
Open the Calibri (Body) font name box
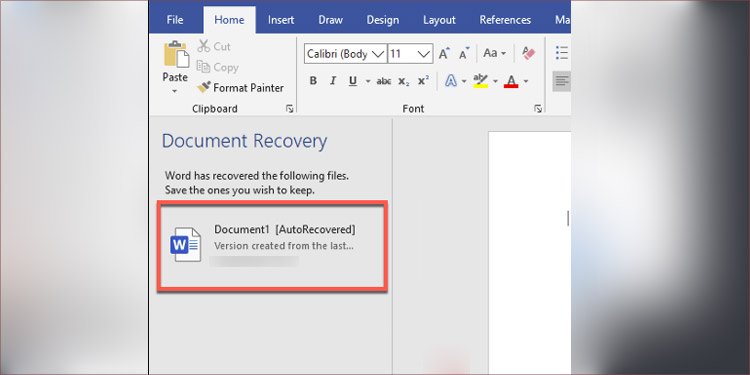coord(345,54)
